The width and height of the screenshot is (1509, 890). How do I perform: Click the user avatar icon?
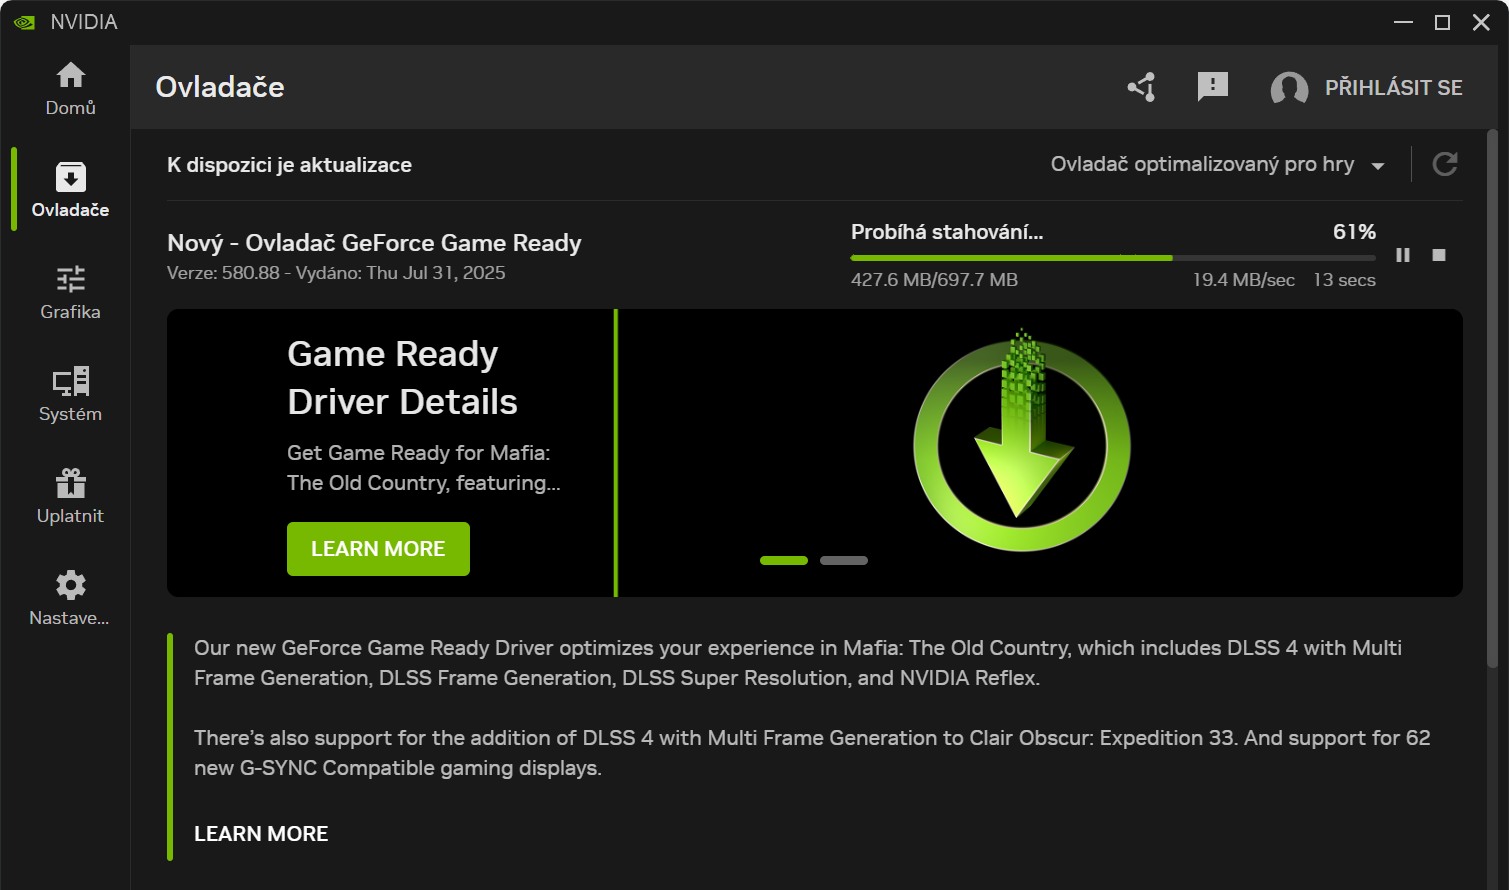[x=1289, y=88]
